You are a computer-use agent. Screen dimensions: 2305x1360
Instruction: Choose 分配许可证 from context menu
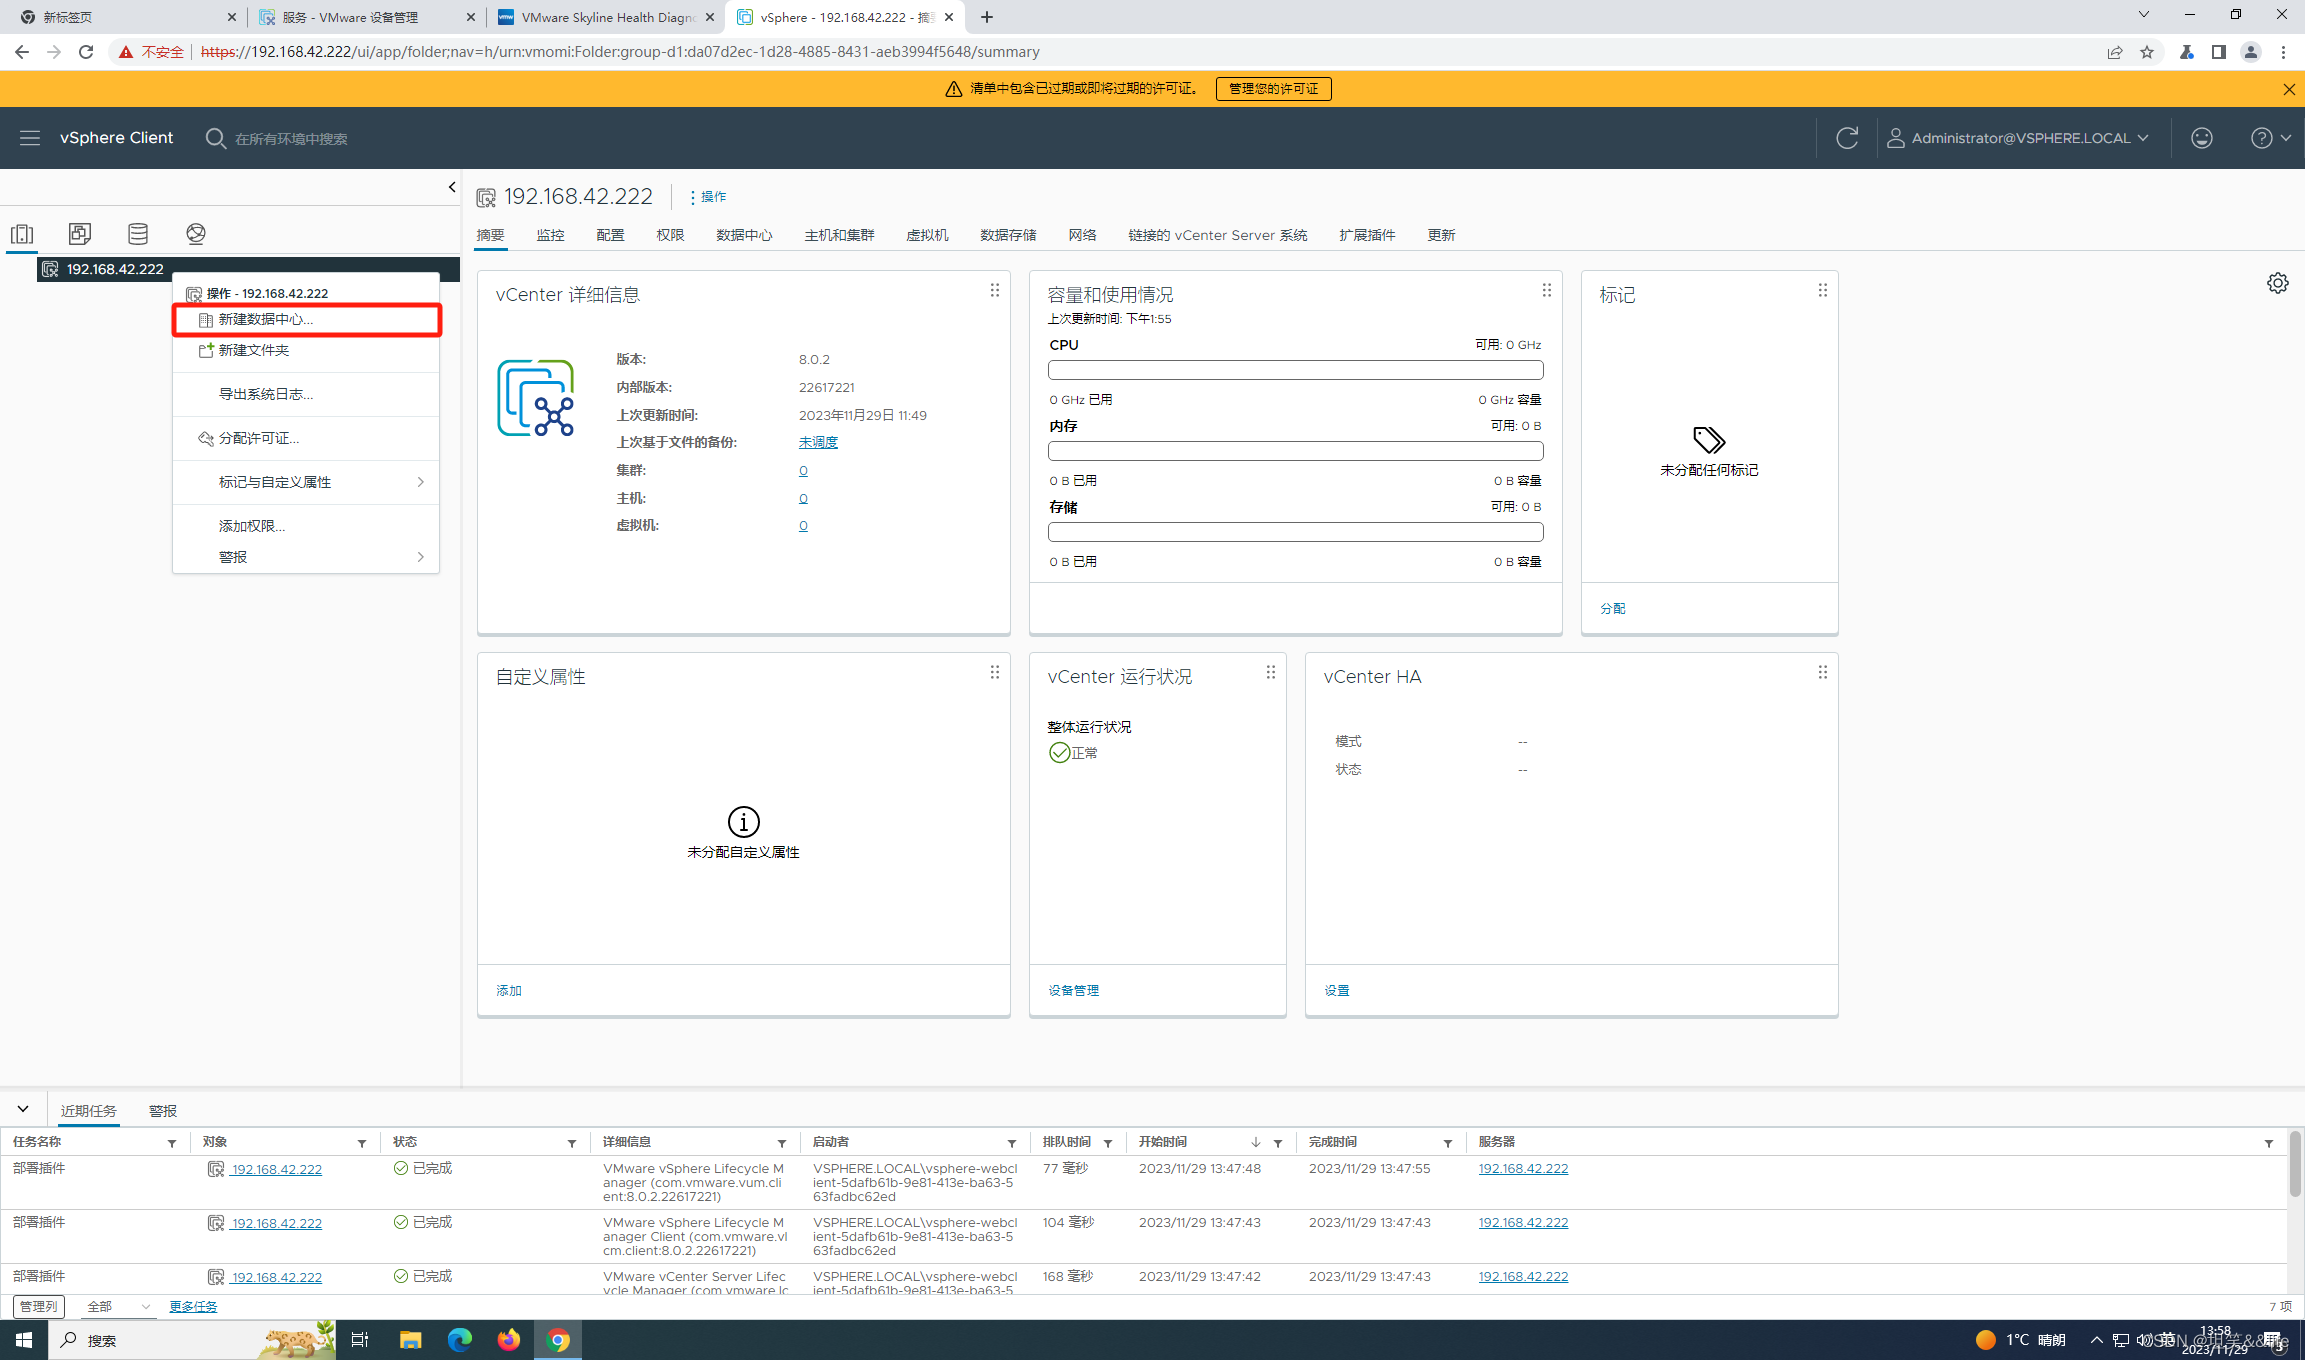tap(306, 438)
